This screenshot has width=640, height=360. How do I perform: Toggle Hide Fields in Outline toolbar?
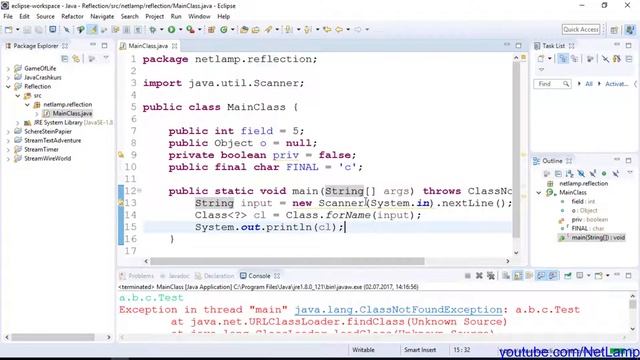point(581,174)
